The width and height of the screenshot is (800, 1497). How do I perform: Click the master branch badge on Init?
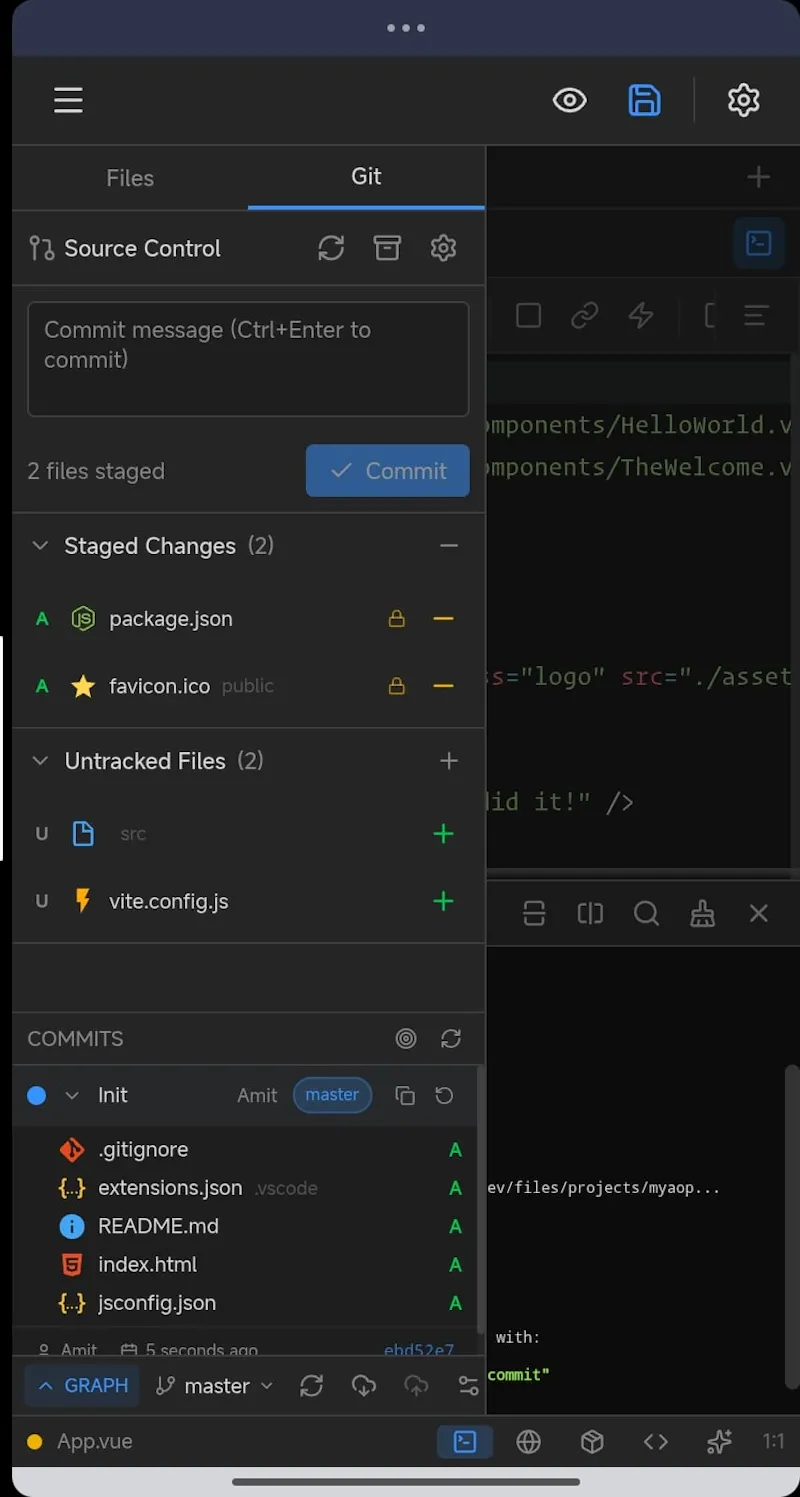[332, 1095]
